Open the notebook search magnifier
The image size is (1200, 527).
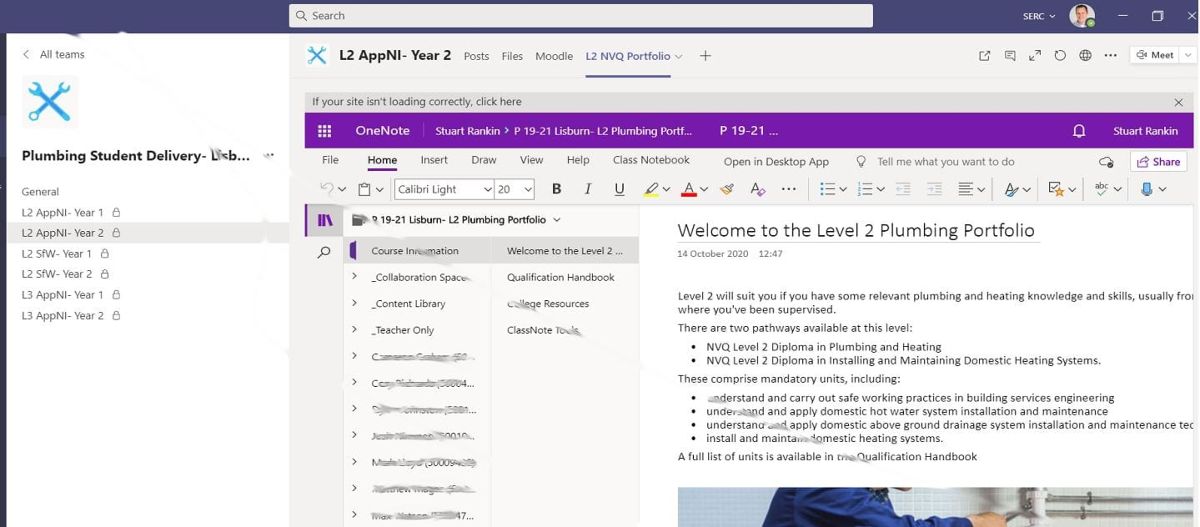(324, 253)
